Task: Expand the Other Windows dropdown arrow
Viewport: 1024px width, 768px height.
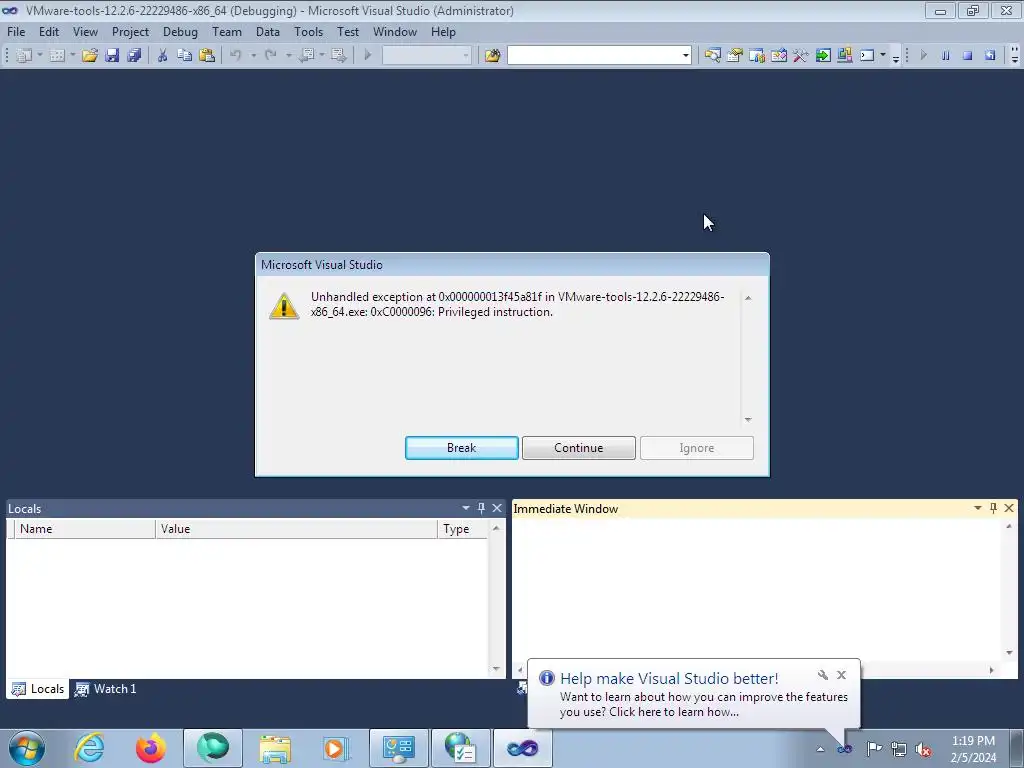Action: click(x=882, y=56)
